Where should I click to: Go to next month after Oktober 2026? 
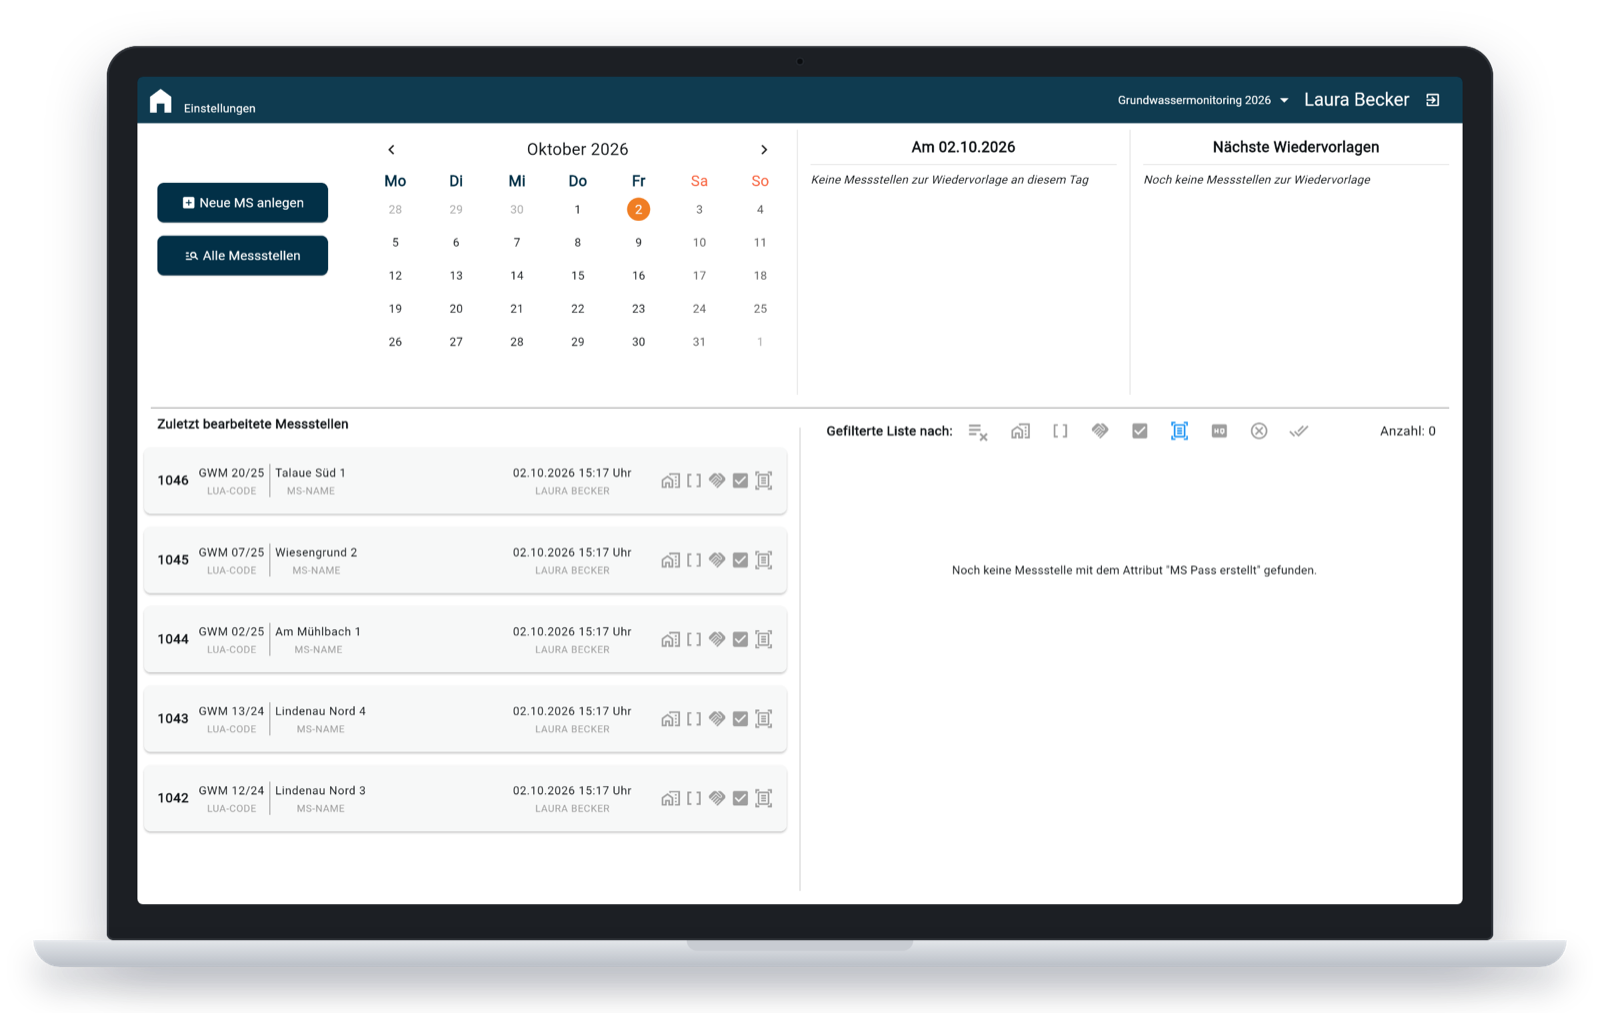click(x=764, y=149)
